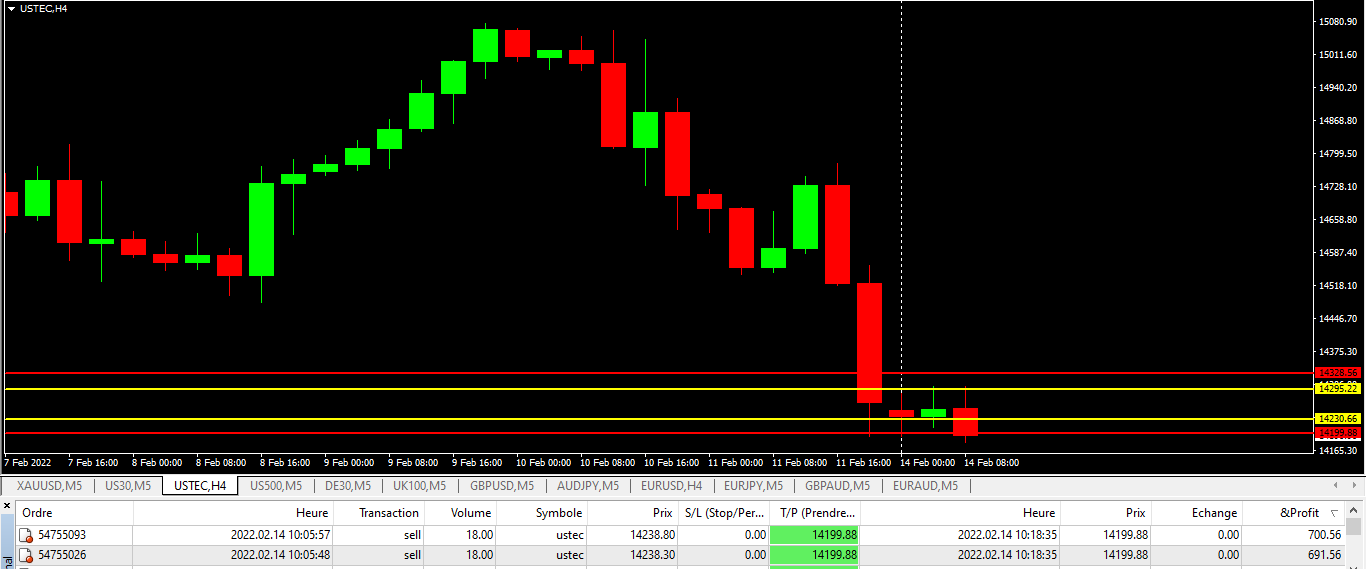Click the Symbole column header
Screen dimensions: 1366x569
click(x=558, y=513)
